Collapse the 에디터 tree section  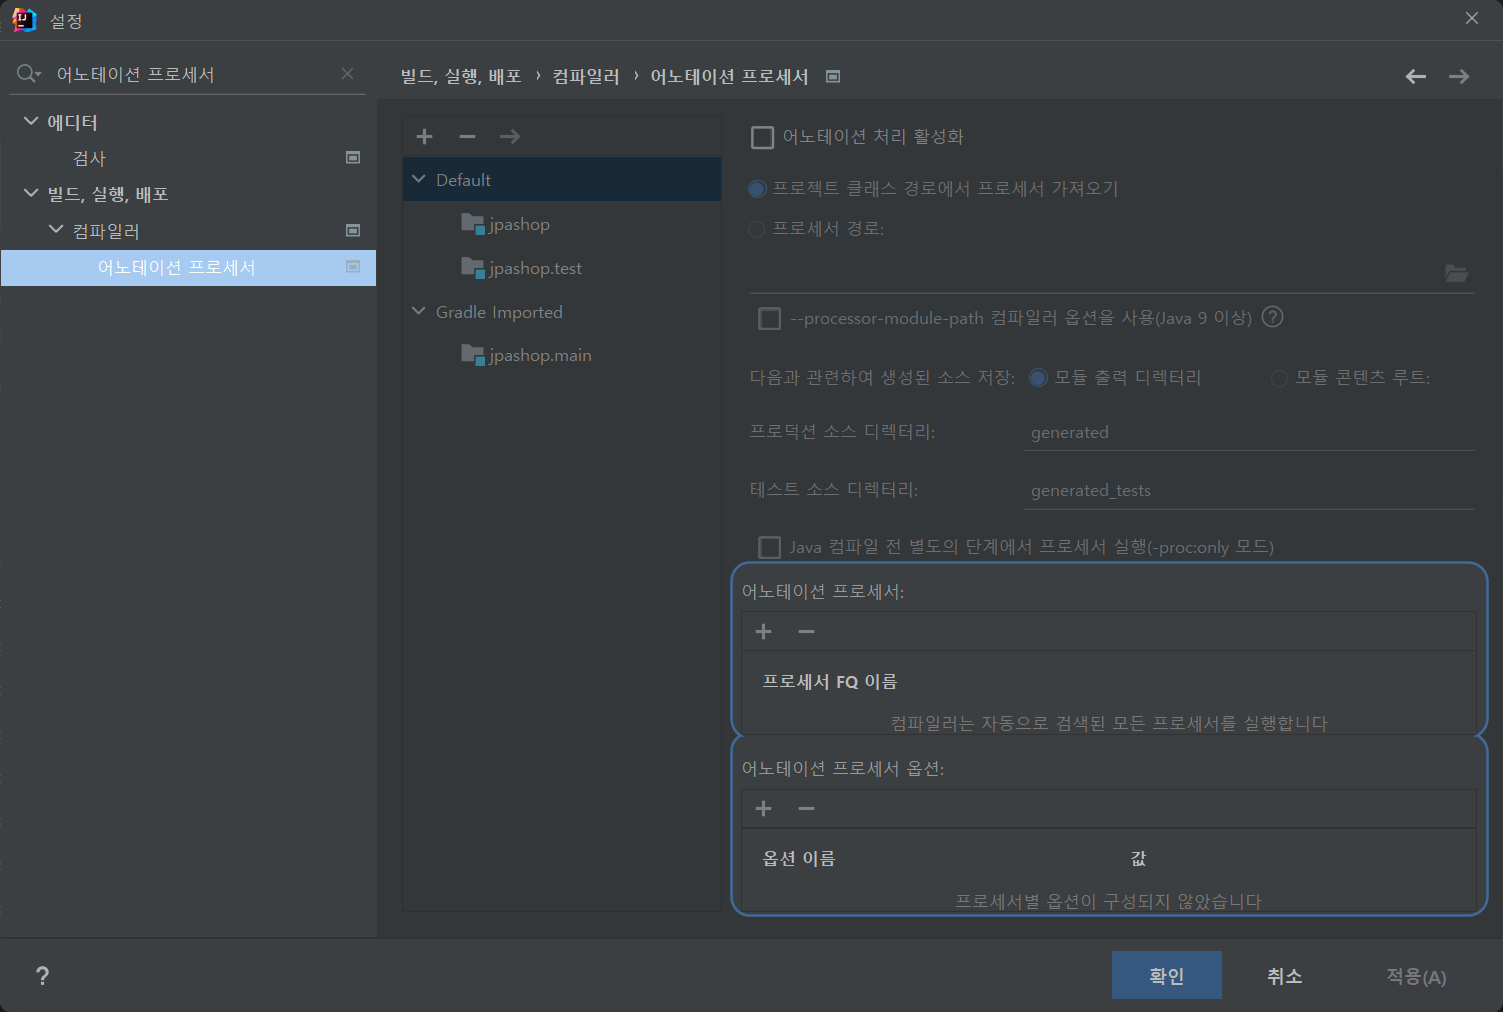pyautogui.click(x=31, y=121)
